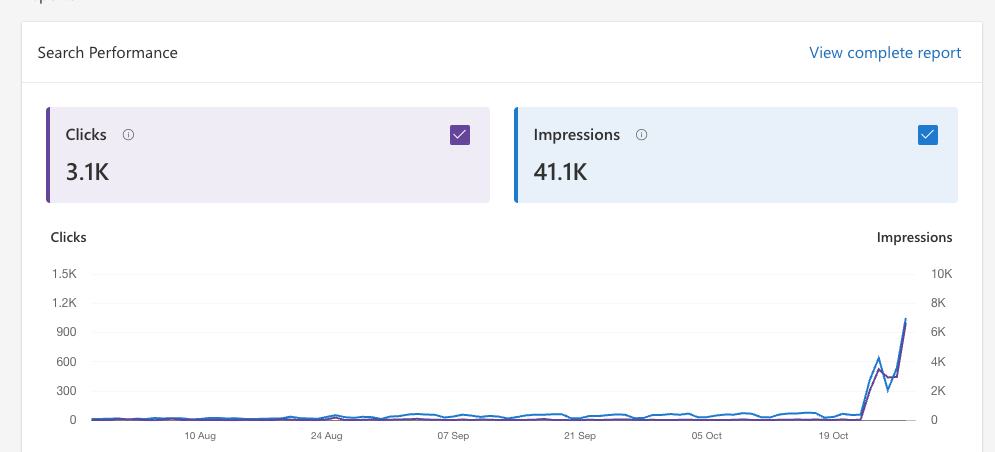The image size is (995, 452).
Task: Toggle the blue Impressions checkbox
Action: coord(927,134)
